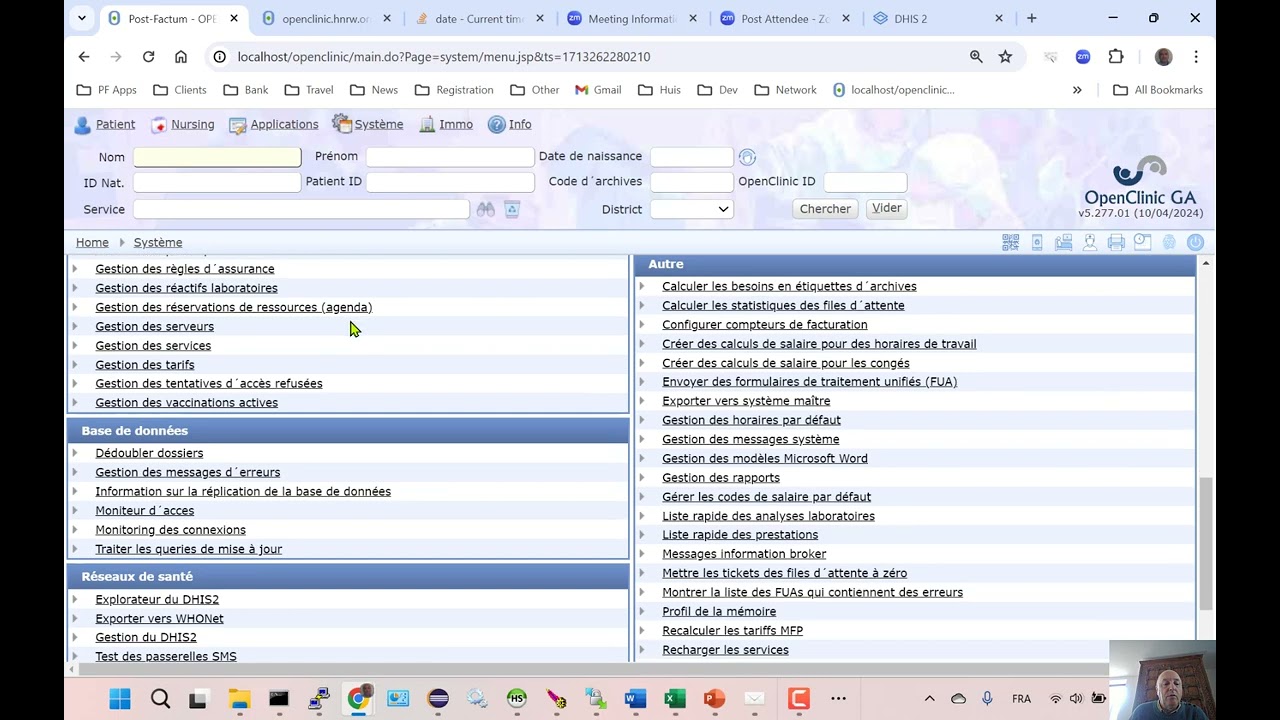
Task: Open PowerPoint from taskbar
Action: 714,698
